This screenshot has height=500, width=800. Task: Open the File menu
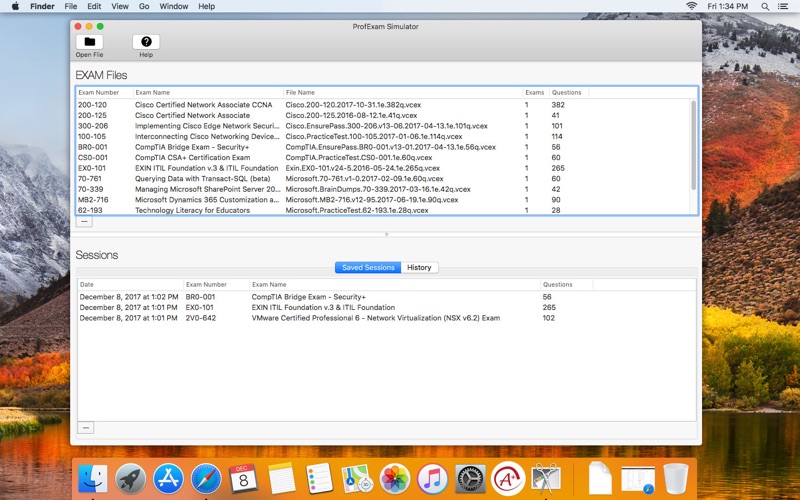71,6
